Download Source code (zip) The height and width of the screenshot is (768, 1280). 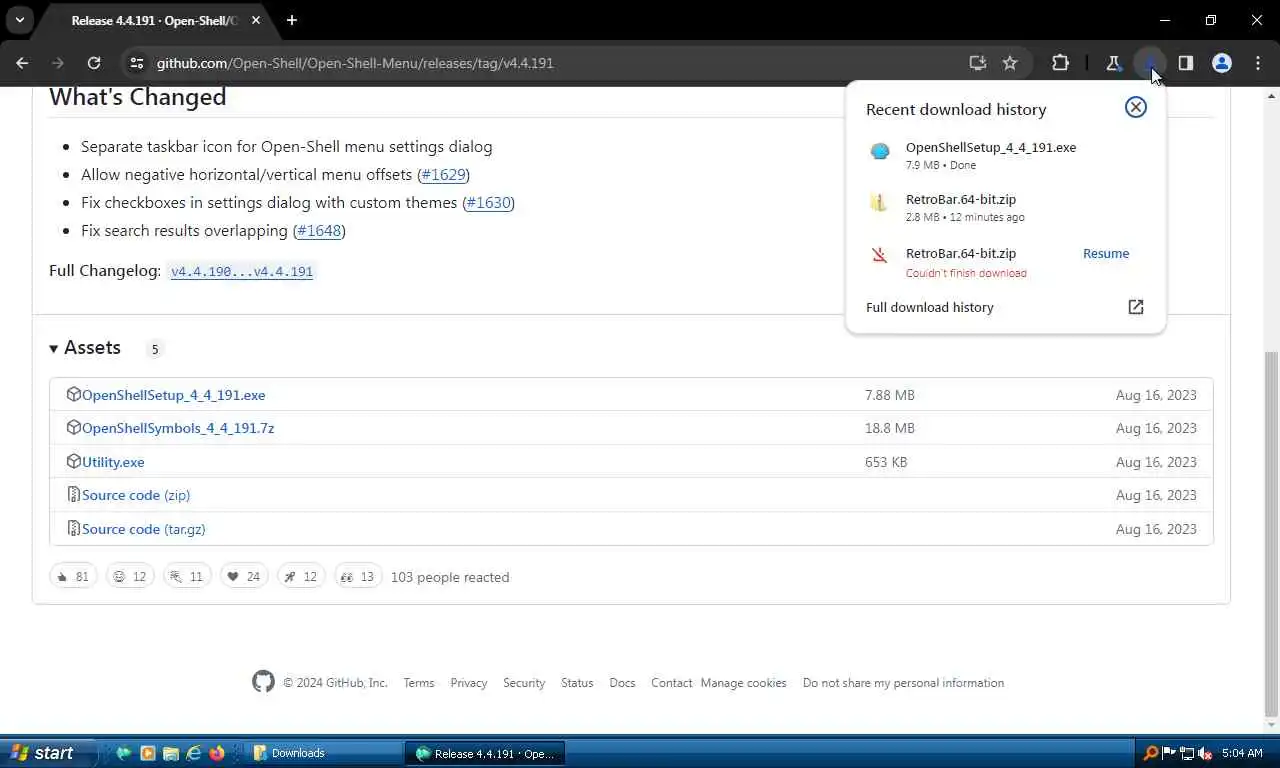136,495
